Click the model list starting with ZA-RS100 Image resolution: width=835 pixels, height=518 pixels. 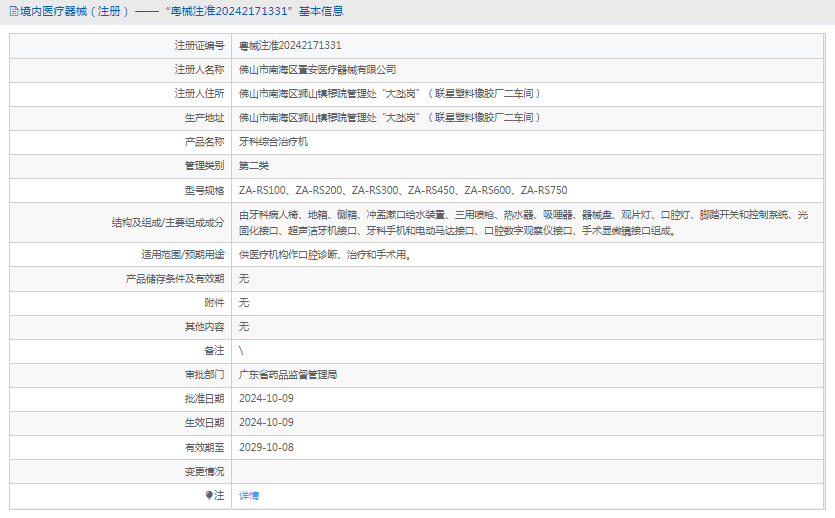403,191
